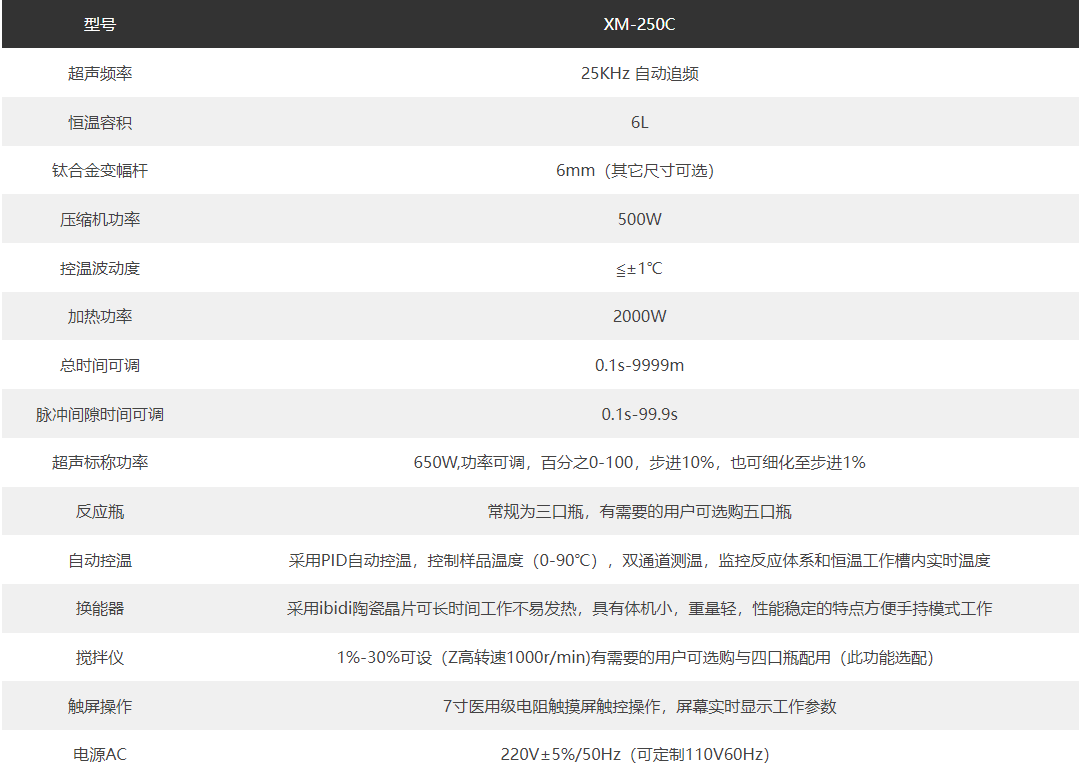Click the 压缩机功率 label
Screen dimensions: 1079x773
click(100, 219)
